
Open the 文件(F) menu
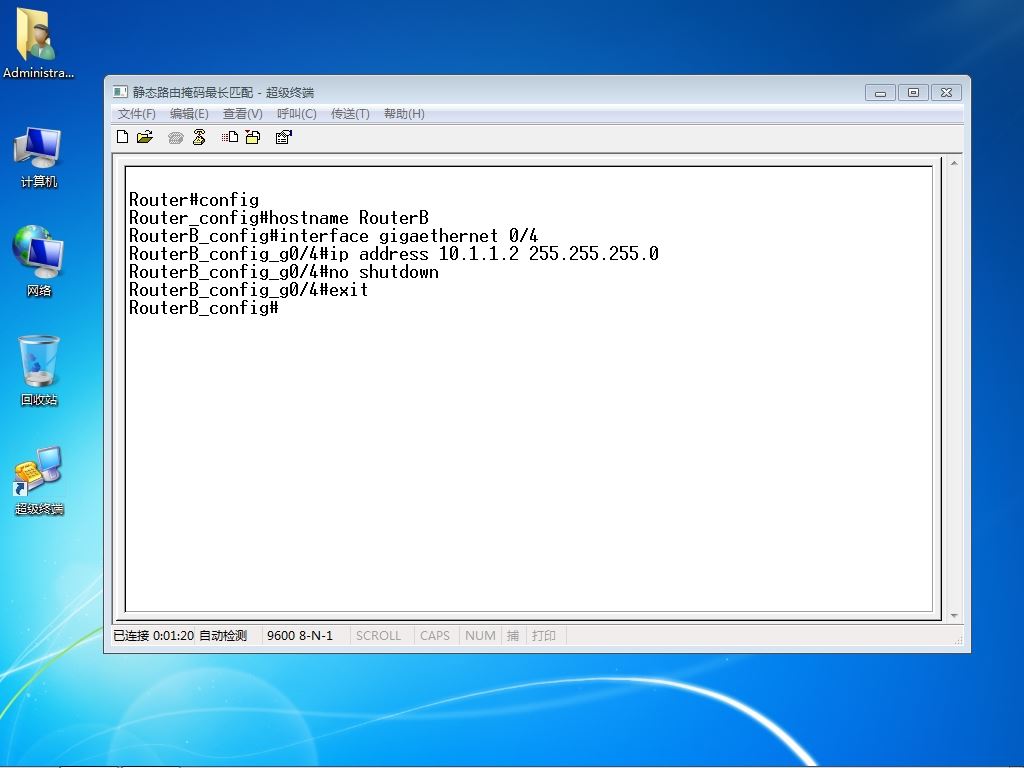click(x=136, y=114)
